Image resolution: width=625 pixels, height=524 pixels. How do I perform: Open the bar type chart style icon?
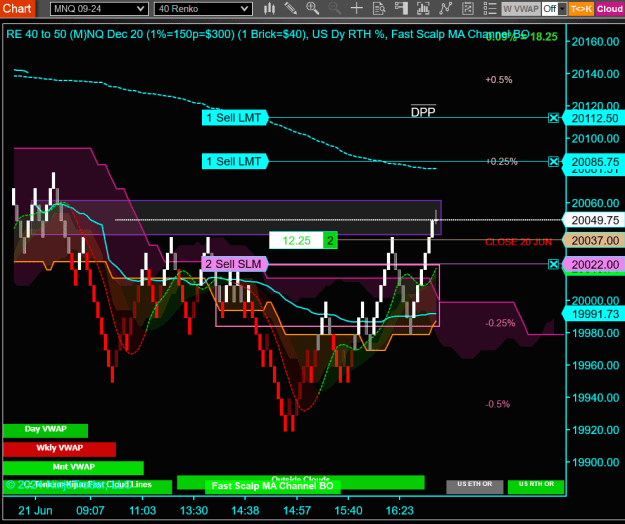[x=270, y=8]
